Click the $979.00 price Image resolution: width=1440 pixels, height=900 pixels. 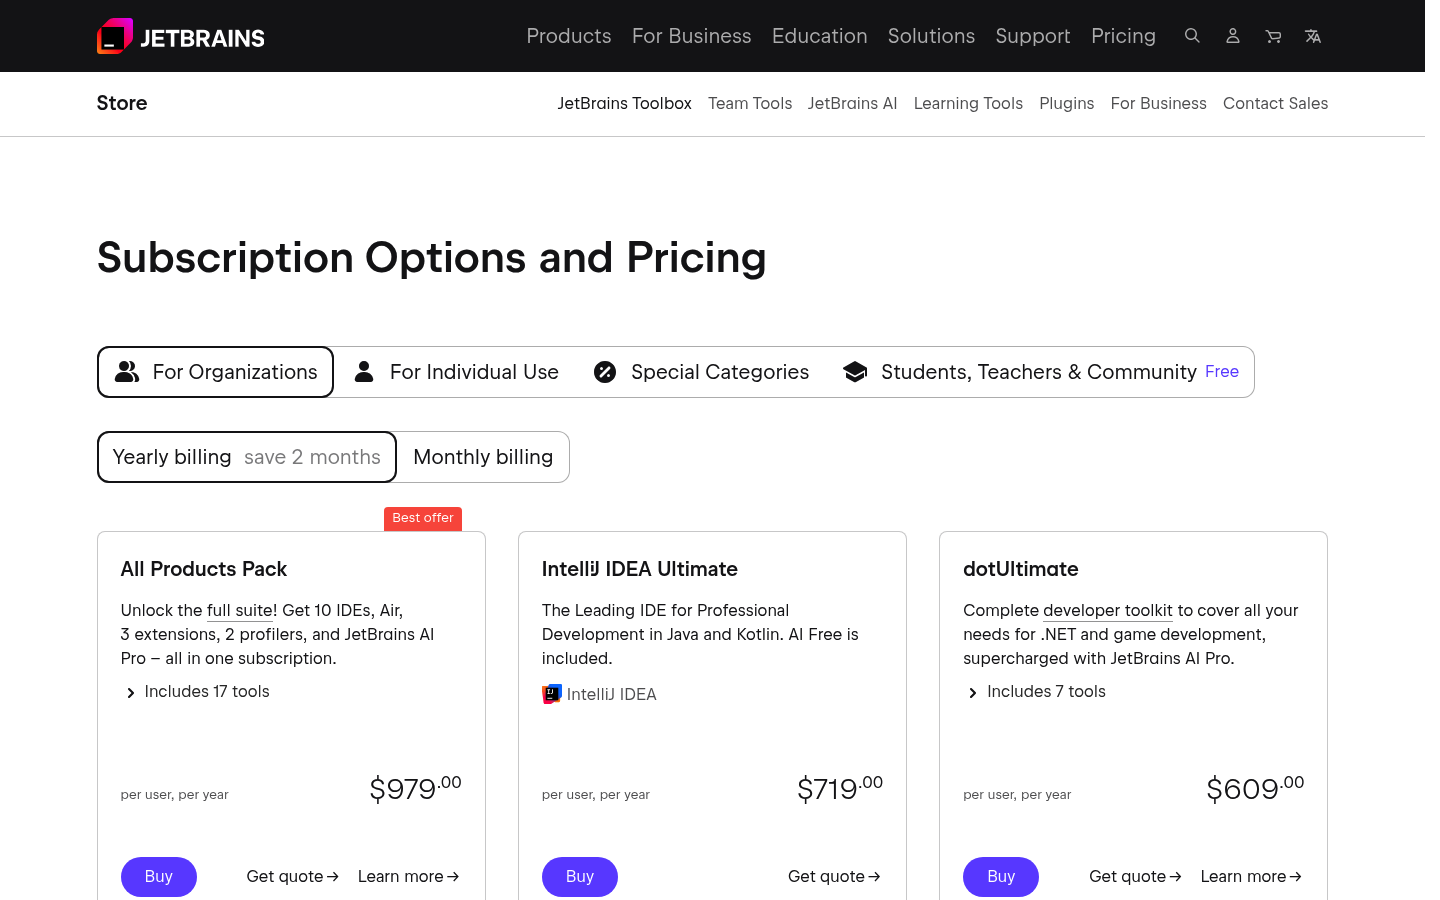[416, 788]
